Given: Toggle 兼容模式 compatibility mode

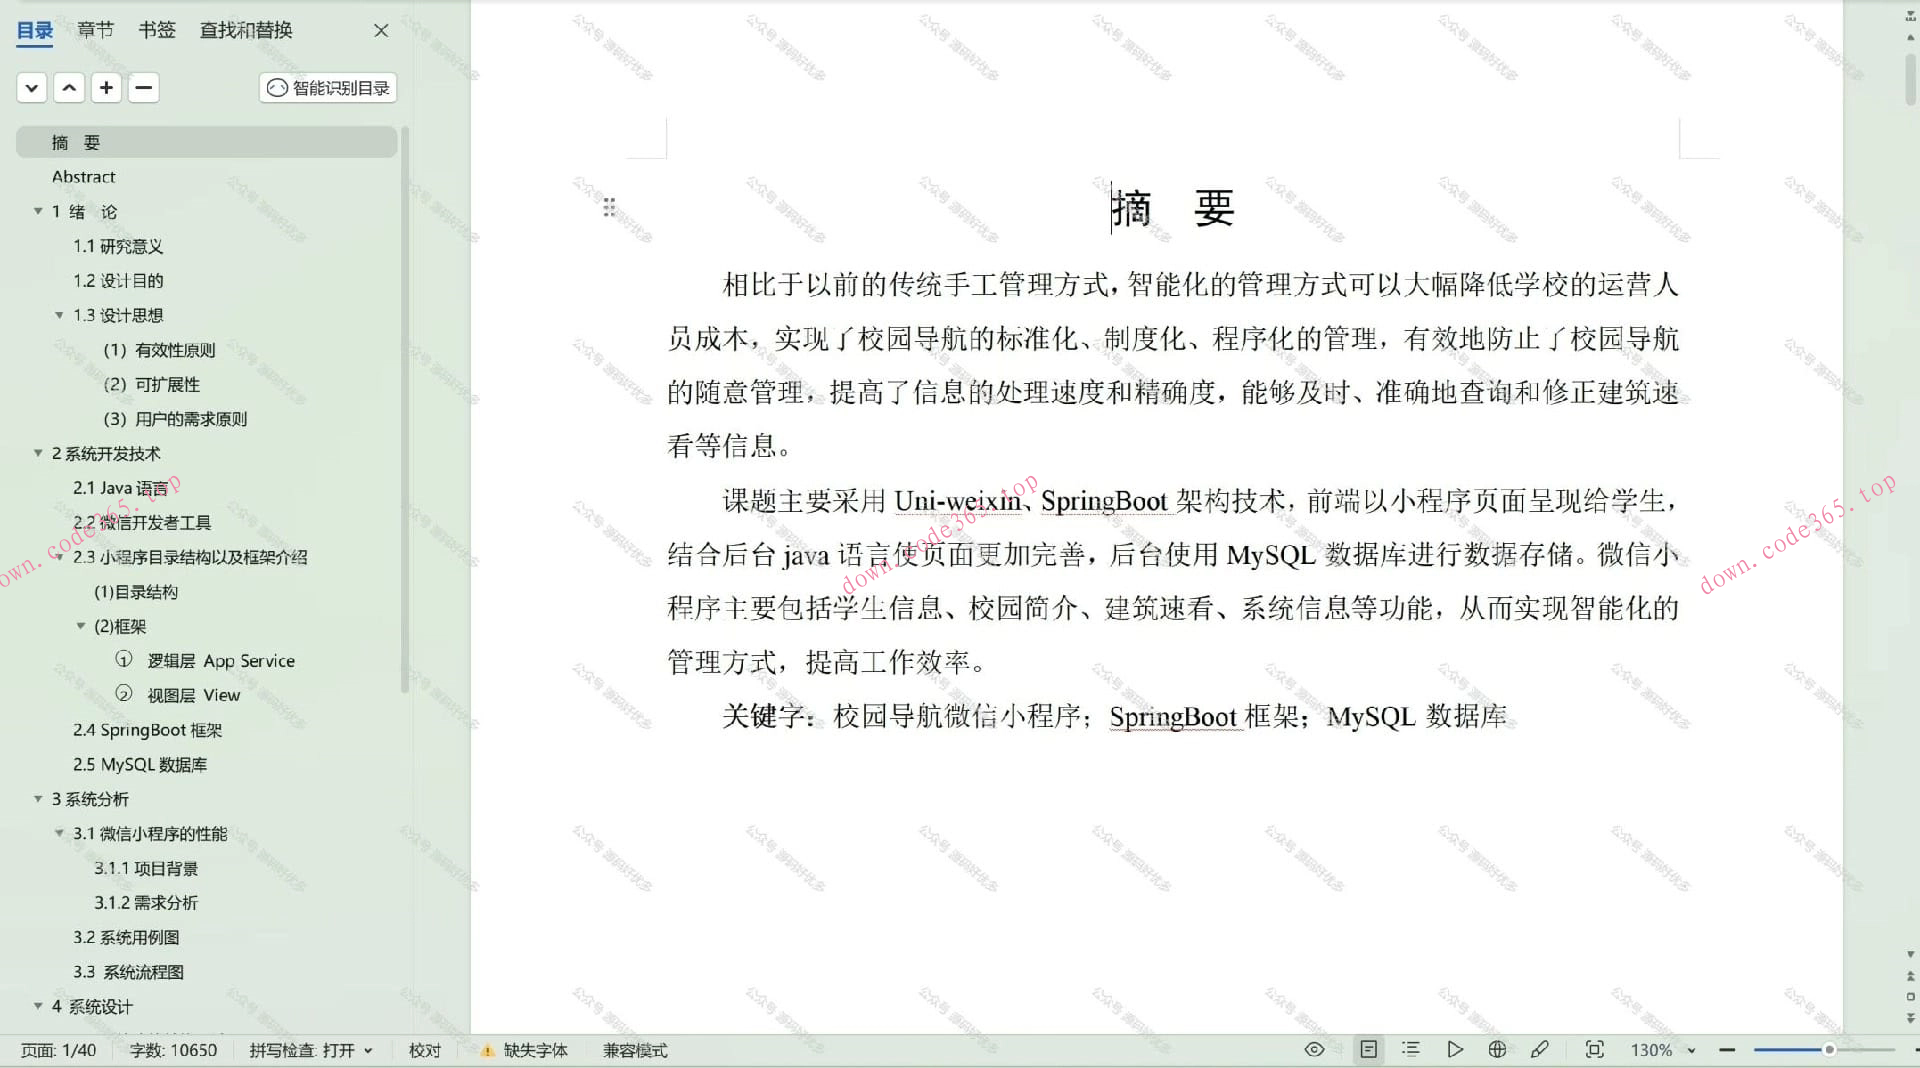Looking at the screenshot, I should click(x=634, y=1050).
